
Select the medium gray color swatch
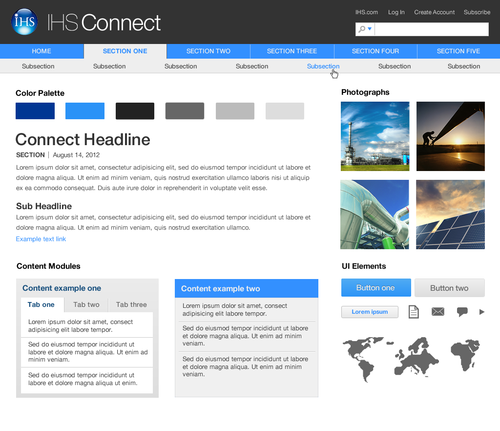tap(235, 111)
